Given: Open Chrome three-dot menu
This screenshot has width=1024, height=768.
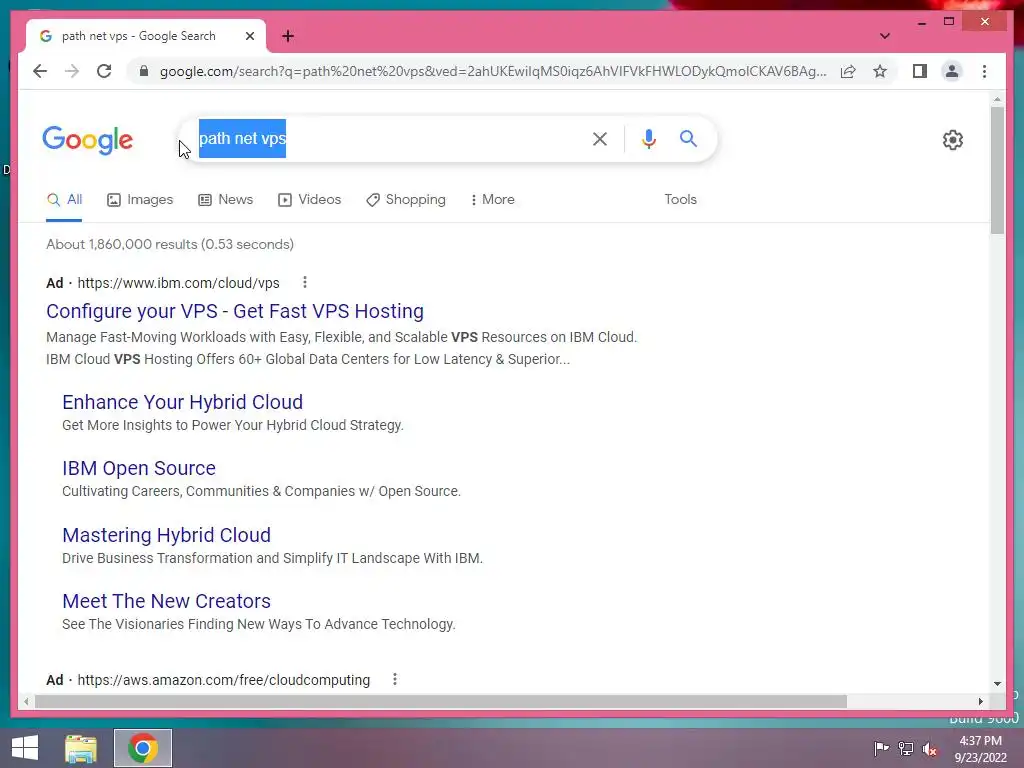Looking at the screenshot, I should coord(984,71).
